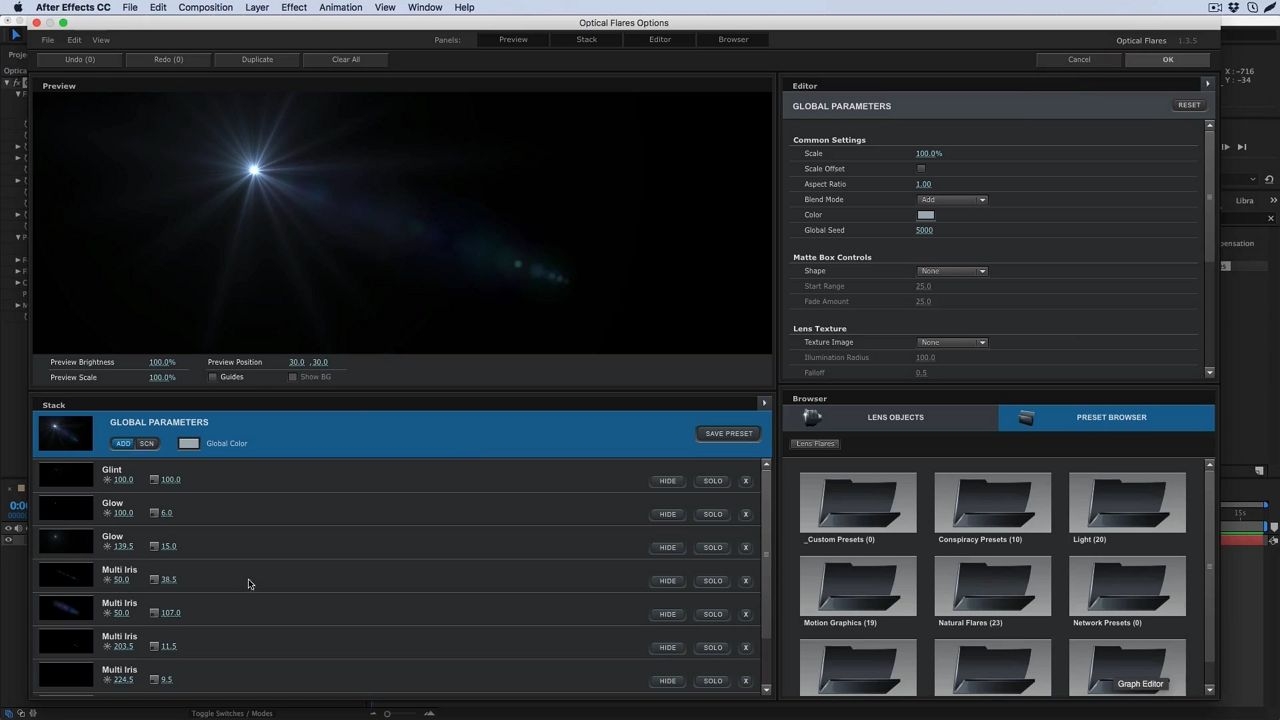The height and width of the screenshot is (720, 1280).
Task: Click the Browser scroll up arrow
Action: 1210,464
